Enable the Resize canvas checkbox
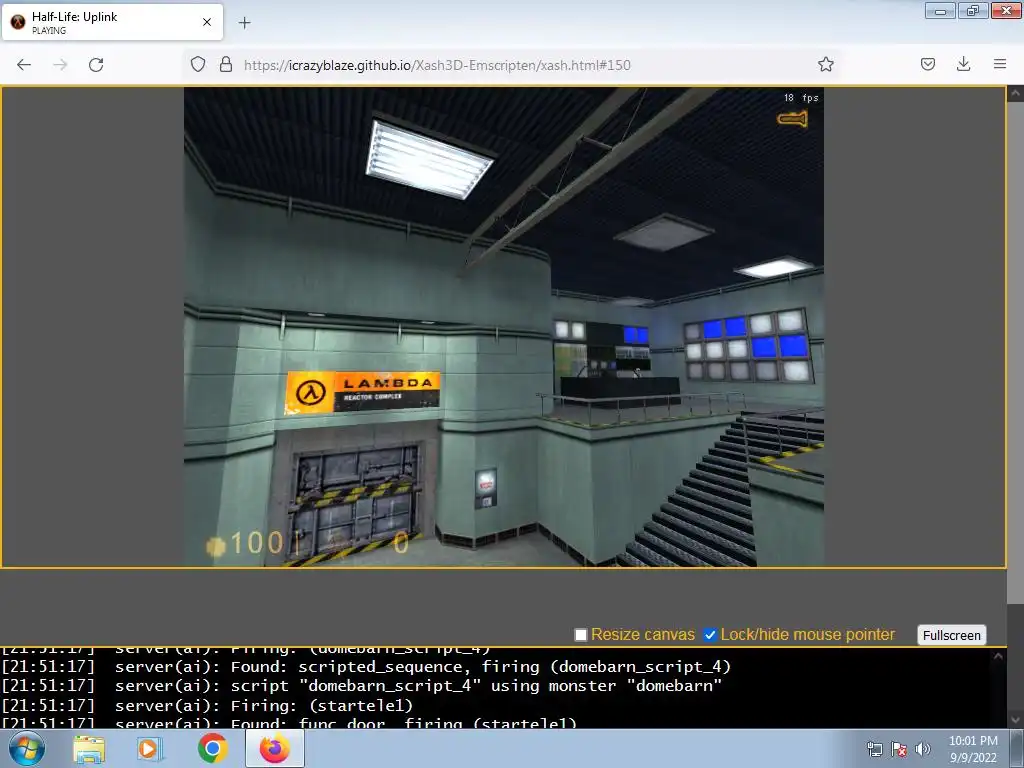This screenshot has height=768, width=1024. click(x=581, y=635)
